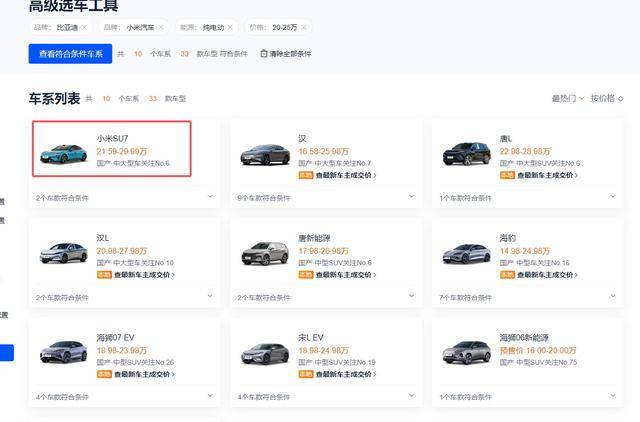Open 查最新车主成交价 link under 唐L

[548, 175]
